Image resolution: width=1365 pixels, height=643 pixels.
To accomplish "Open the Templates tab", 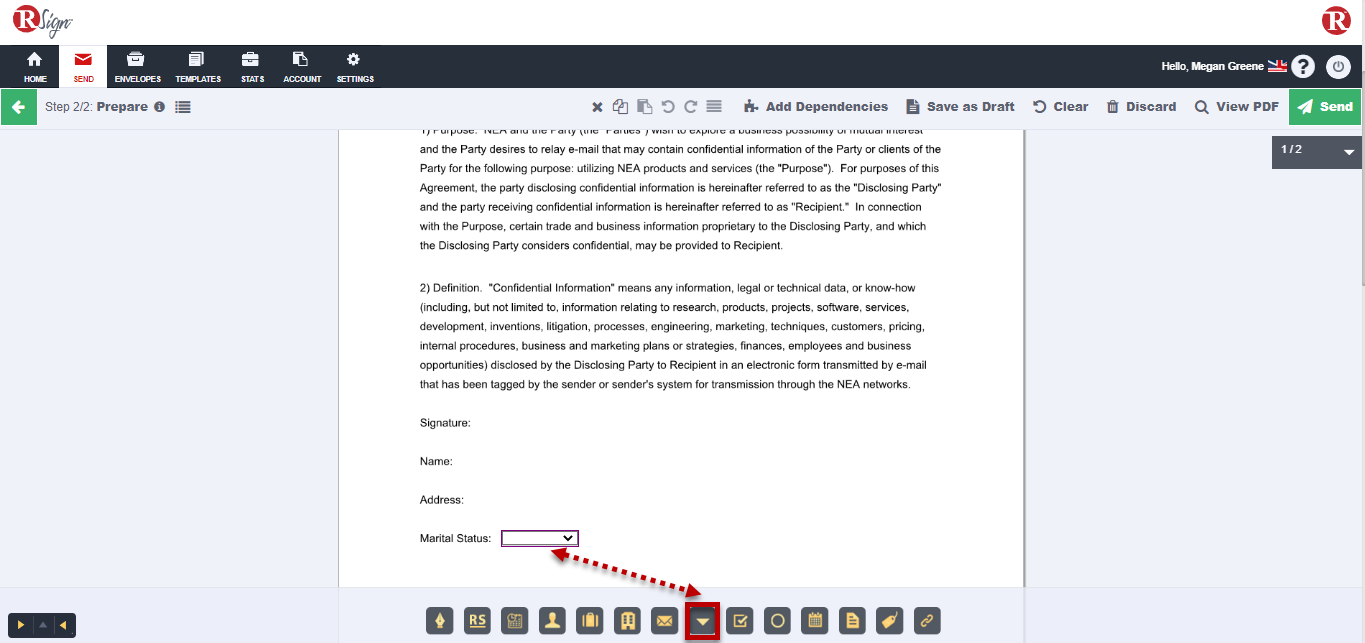I will (x=198, y=67).
